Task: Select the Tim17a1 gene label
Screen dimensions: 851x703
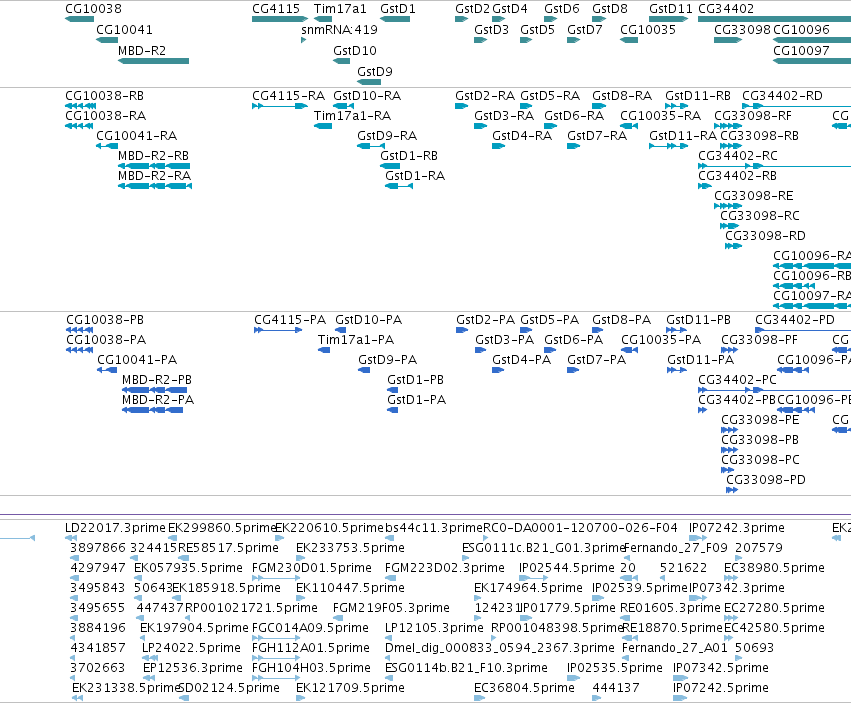Action: [340, 9]
